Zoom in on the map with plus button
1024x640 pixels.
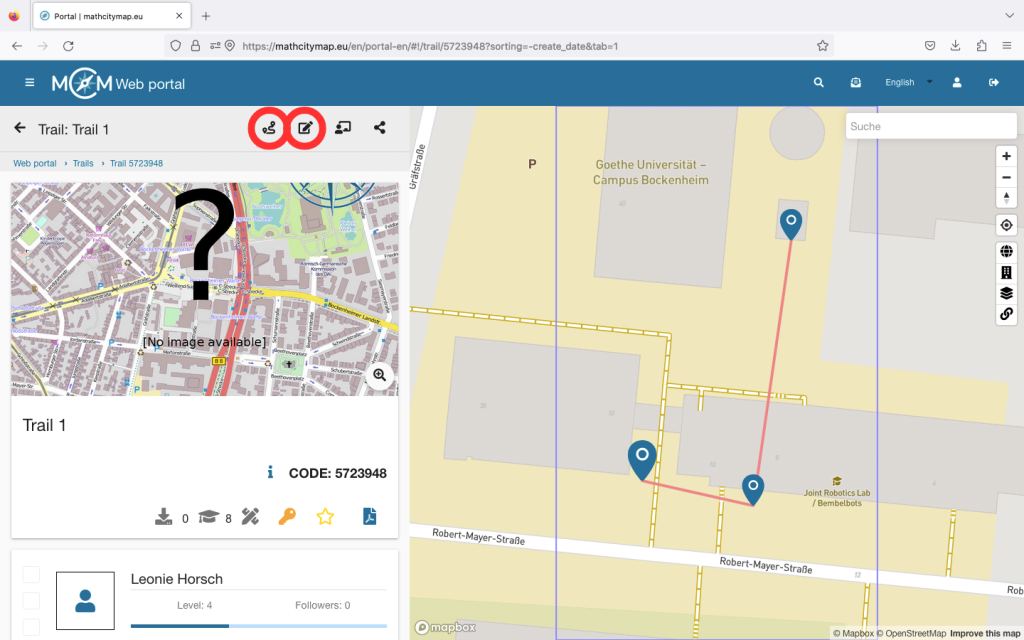[1006, 156]
